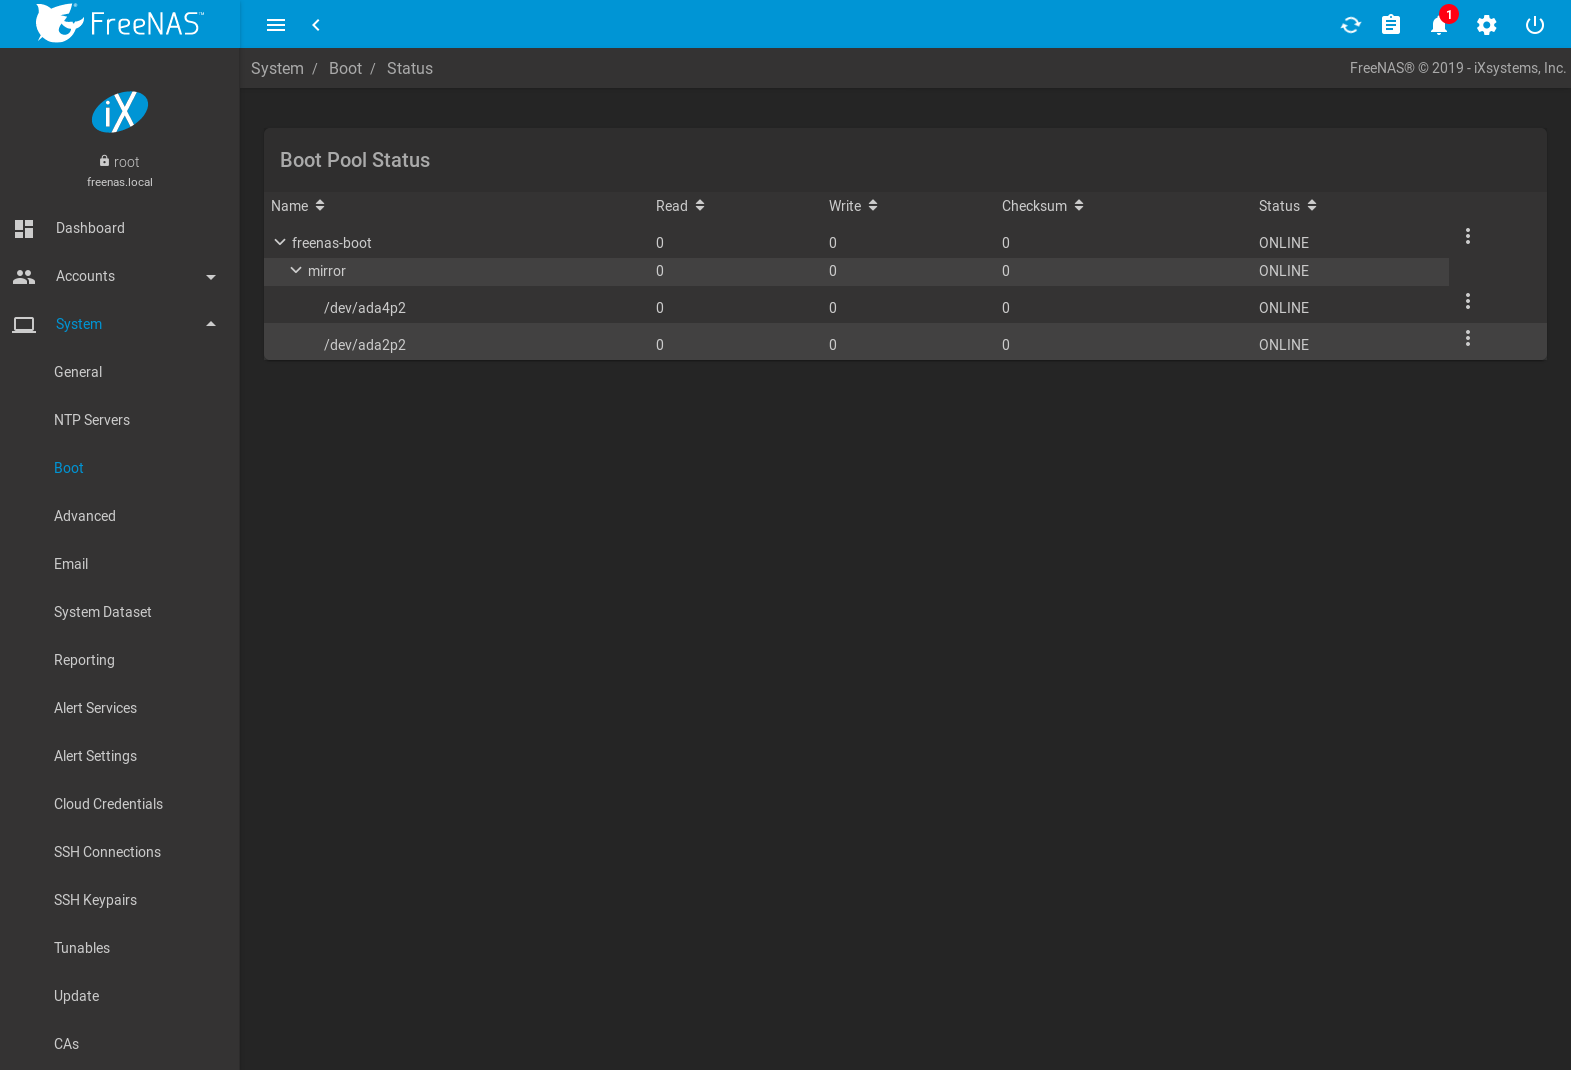Expand the Accounts sidebar section
The height and width of the screenshot is (1070, 1571).
(x=210, y=277)
